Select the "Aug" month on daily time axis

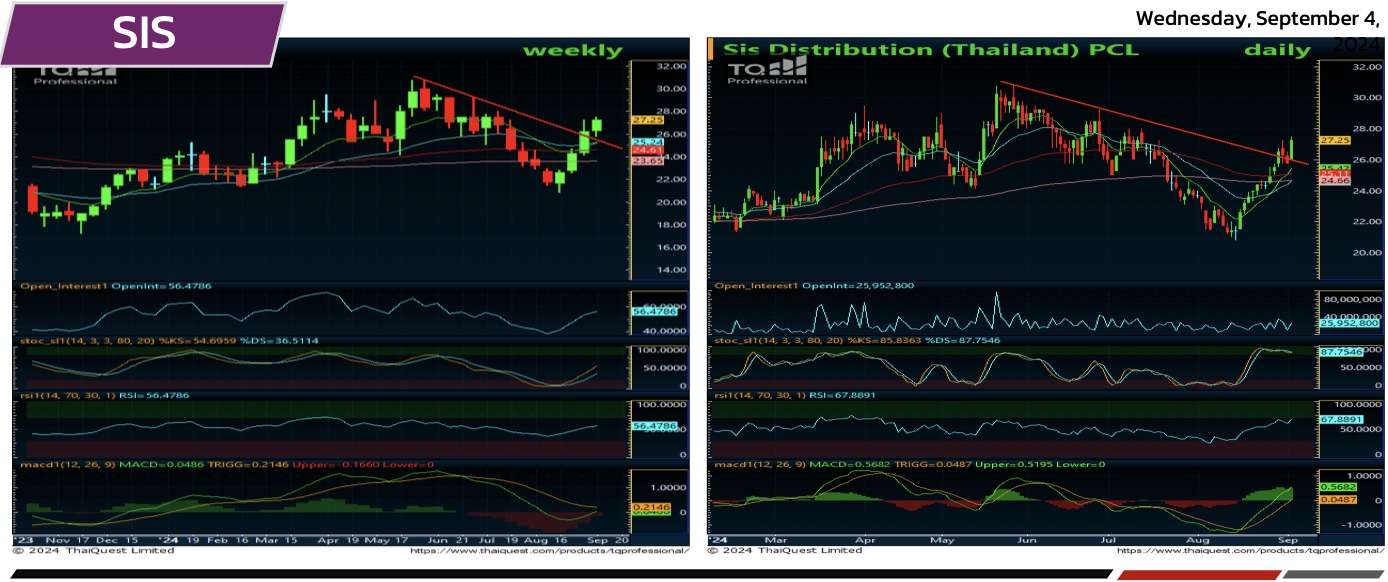(1197, 540)
